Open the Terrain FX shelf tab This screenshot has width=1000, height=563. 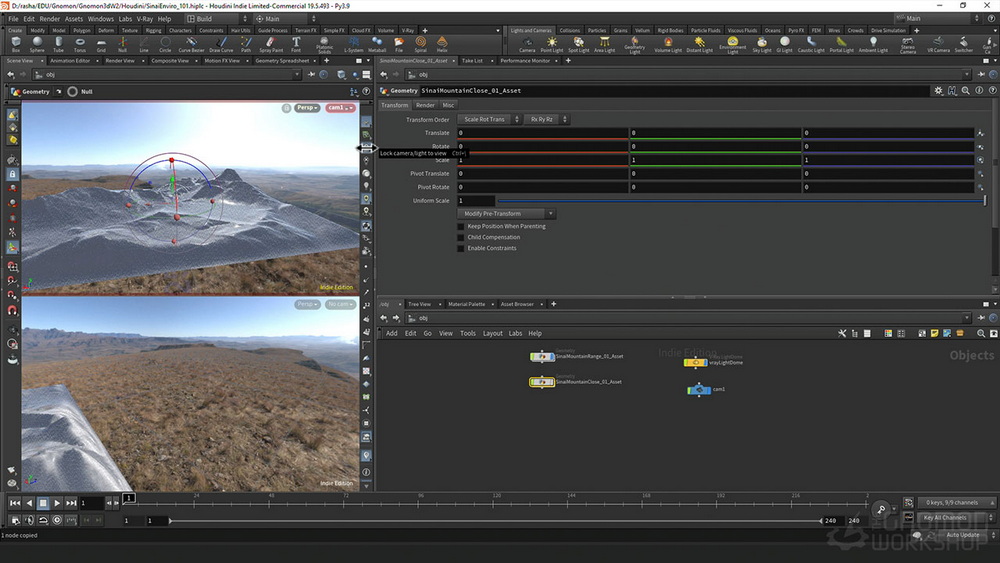305,30
